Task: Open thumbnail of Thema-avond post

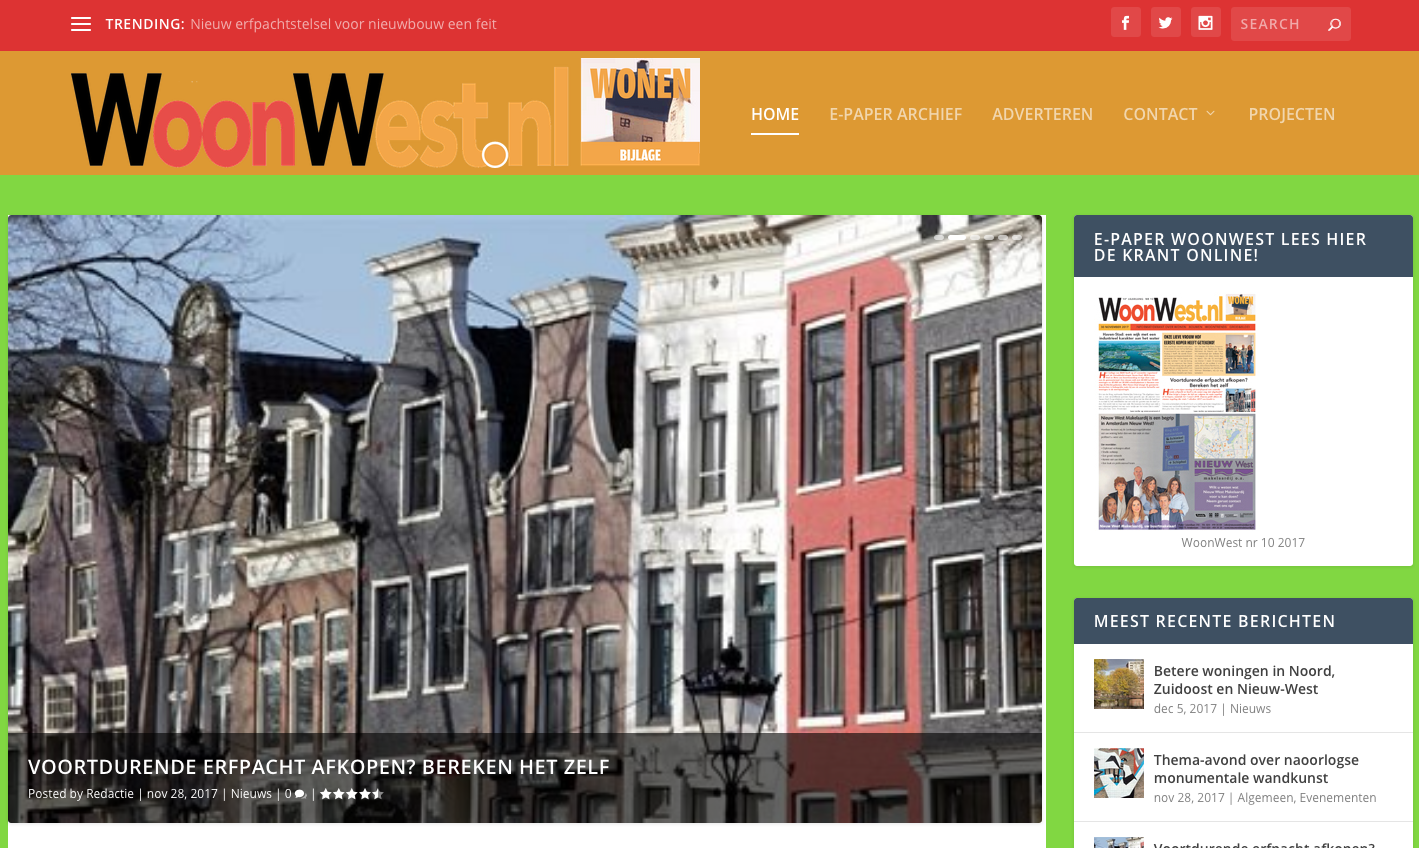Action: pos(1119,773)
